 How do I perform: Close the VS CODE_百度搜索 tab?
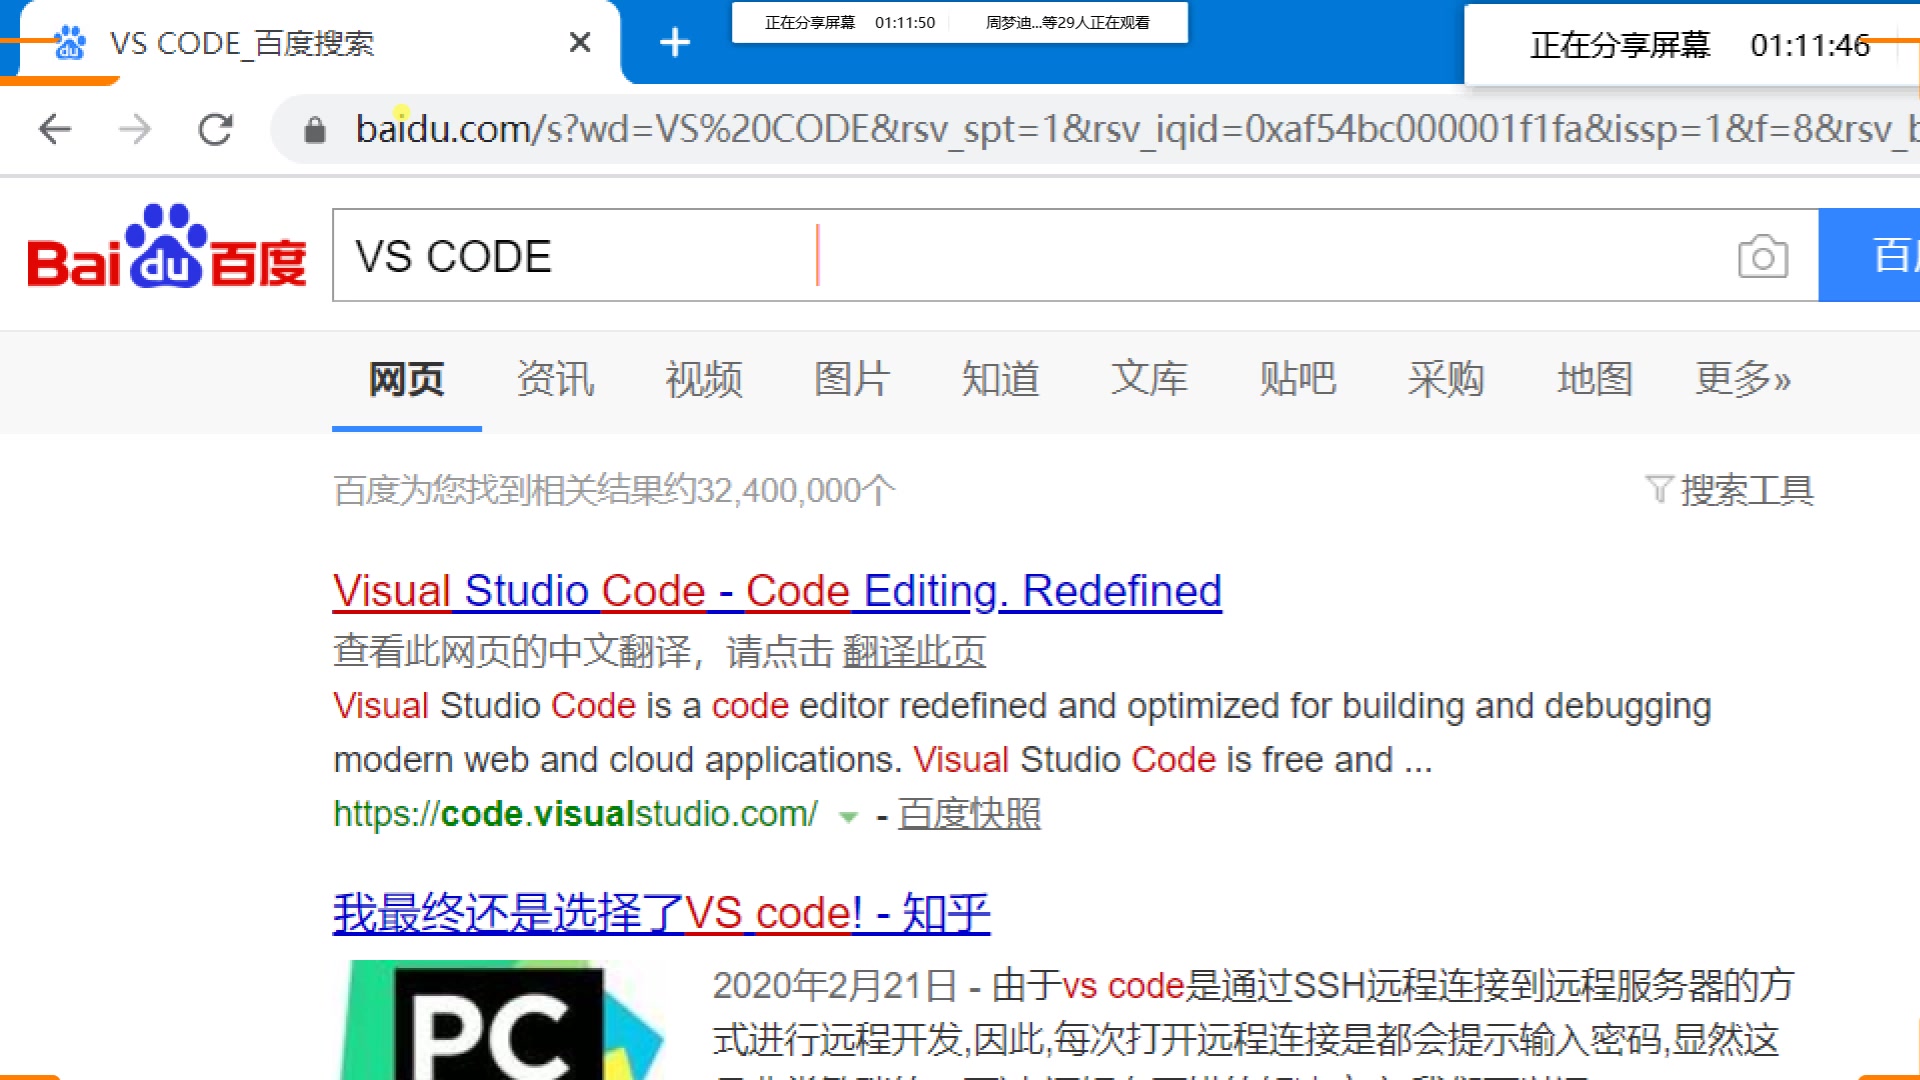point(580,43)
